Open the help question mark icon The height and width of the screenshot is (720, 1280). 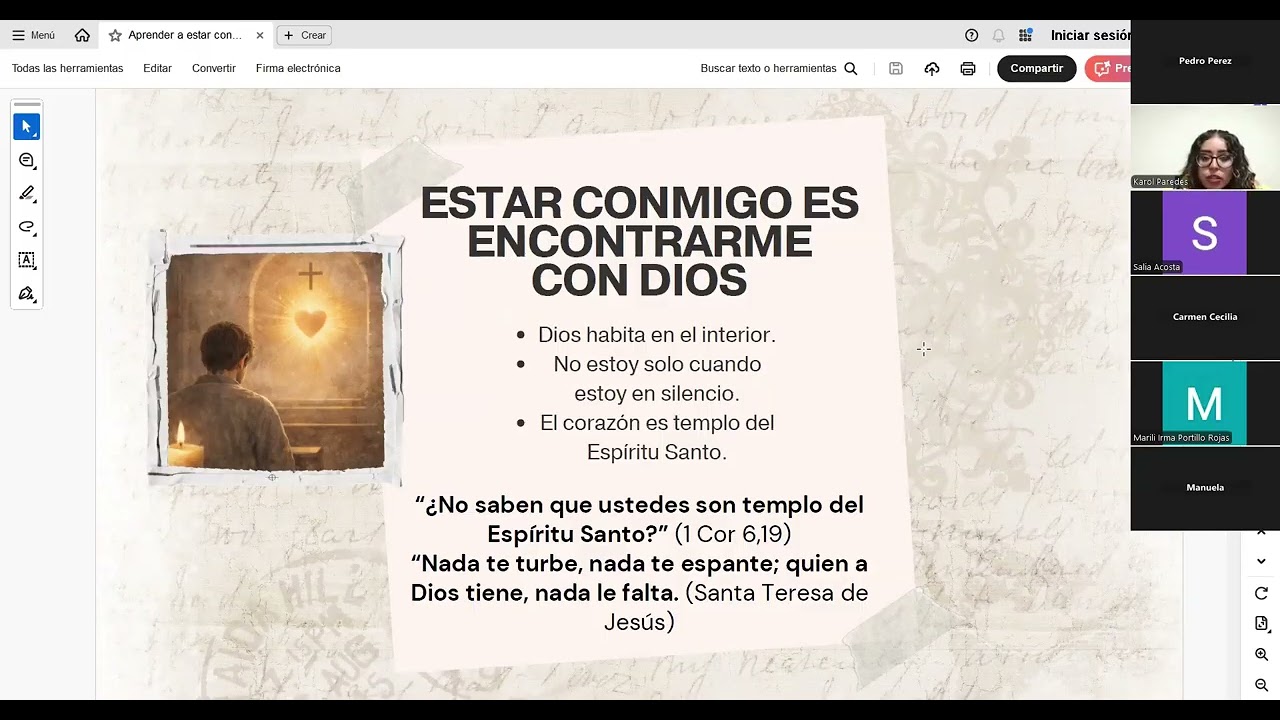click(971, 35)
